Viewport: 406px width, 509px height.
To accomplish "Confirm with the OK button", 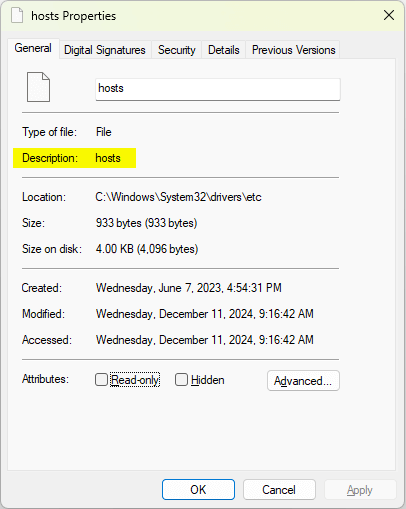I will click(x=198, y=489).
